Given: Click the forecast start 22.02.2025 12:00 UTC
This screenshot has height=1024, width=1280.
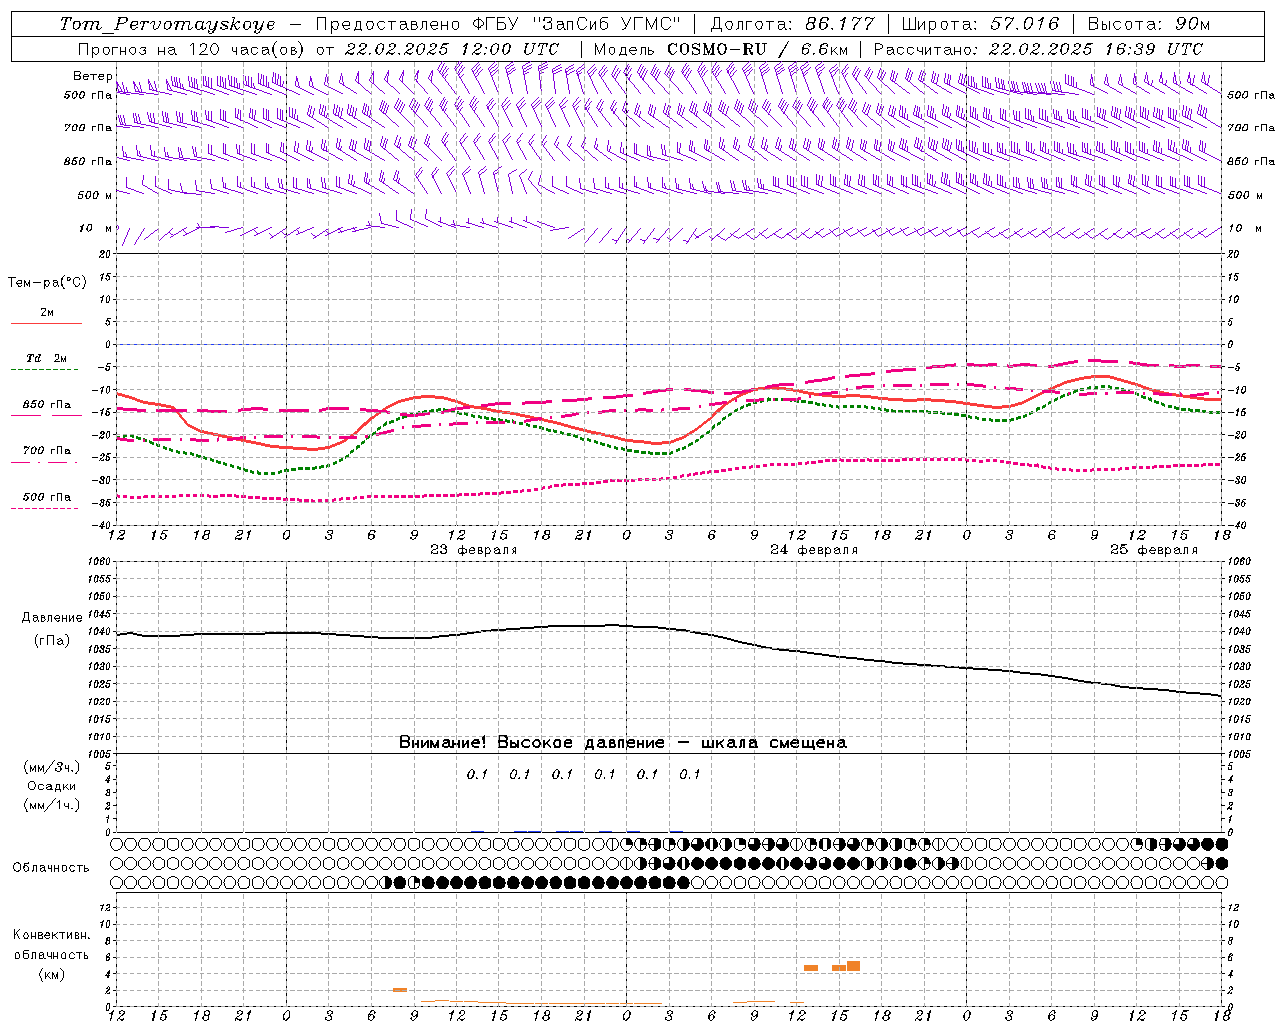Looking at the screenshot, I should [x=452, y=49].
